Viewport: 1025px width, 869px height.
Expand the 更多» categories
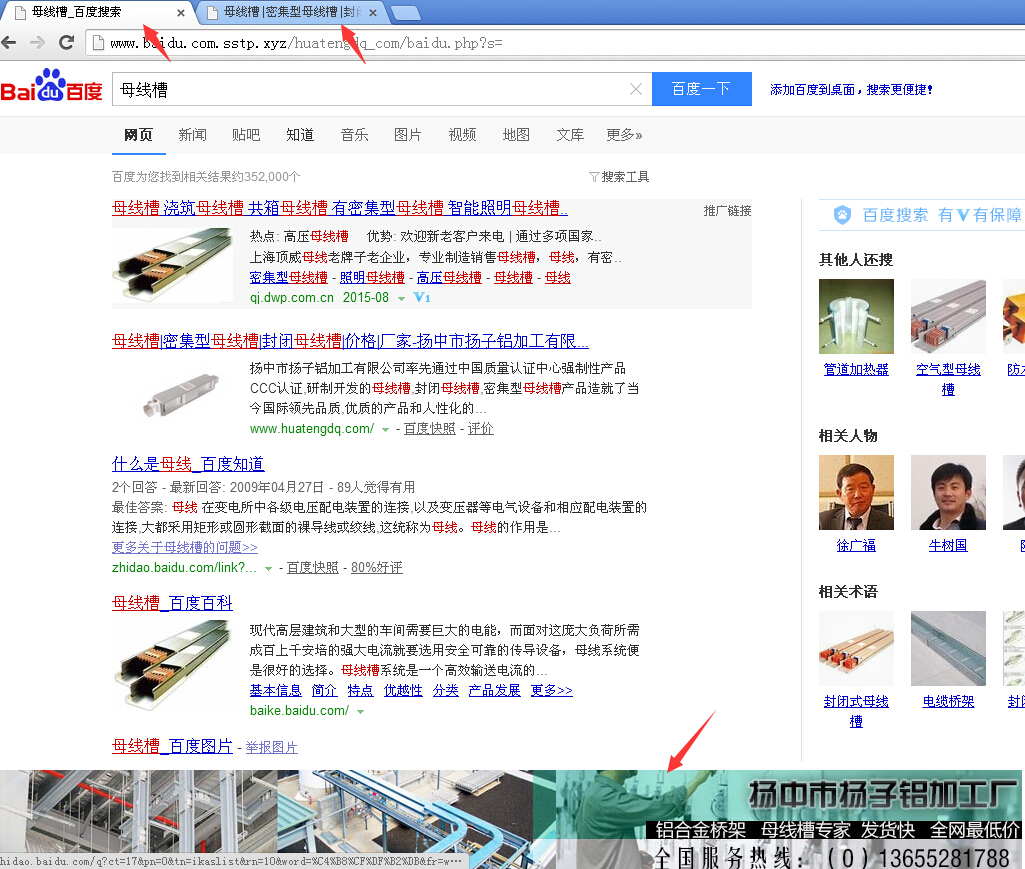624,135
